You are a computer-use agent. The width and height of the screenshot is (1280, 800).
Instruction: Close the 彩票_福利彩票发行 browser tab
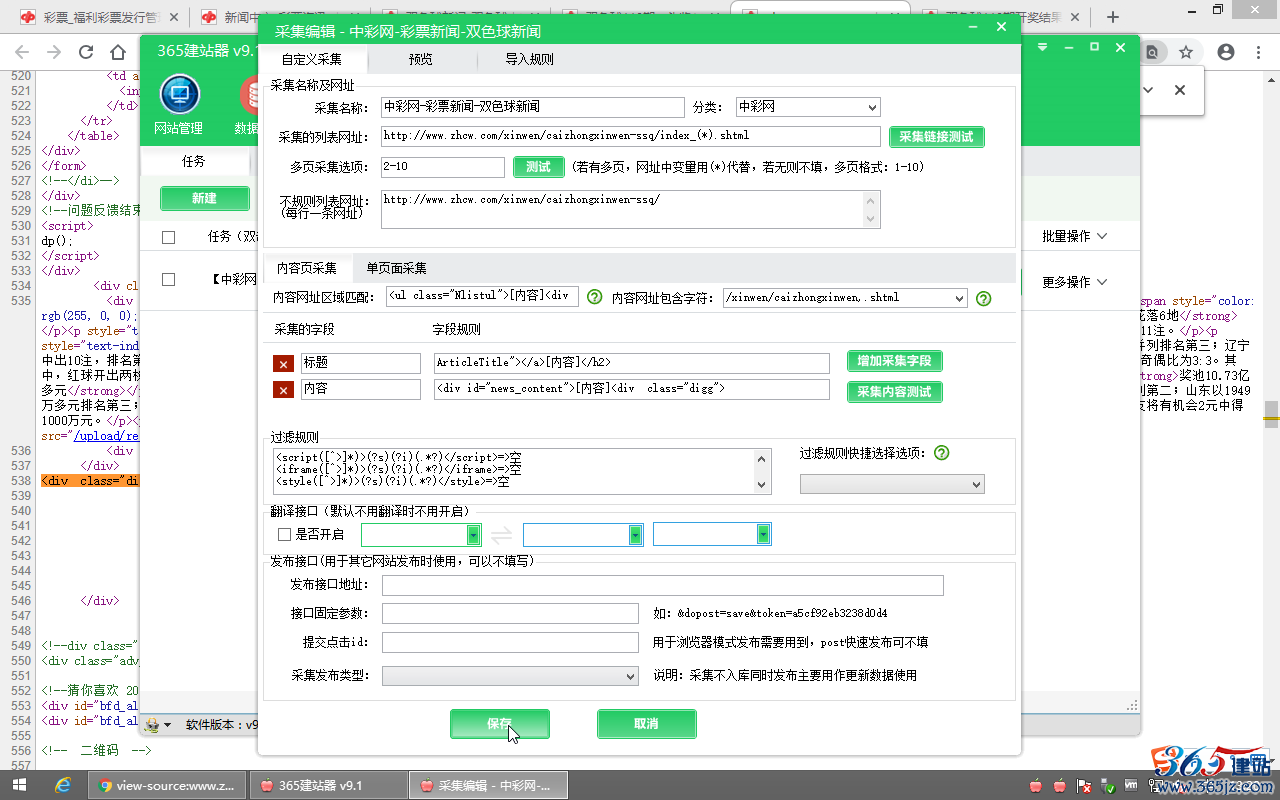(x=173, y=17)
